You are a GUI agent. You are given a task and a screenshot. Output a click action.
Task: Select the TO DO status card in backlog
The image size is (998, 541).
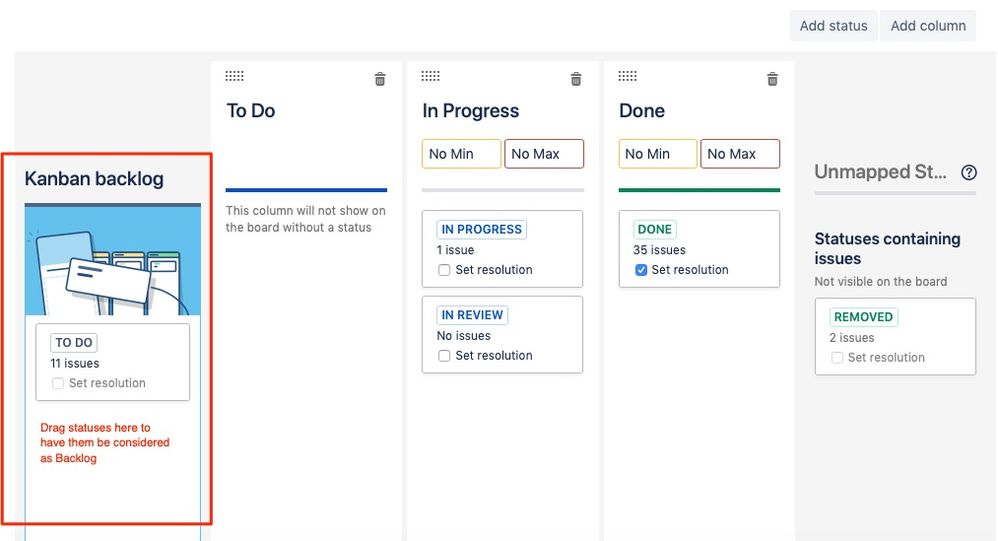click(113, 362)
